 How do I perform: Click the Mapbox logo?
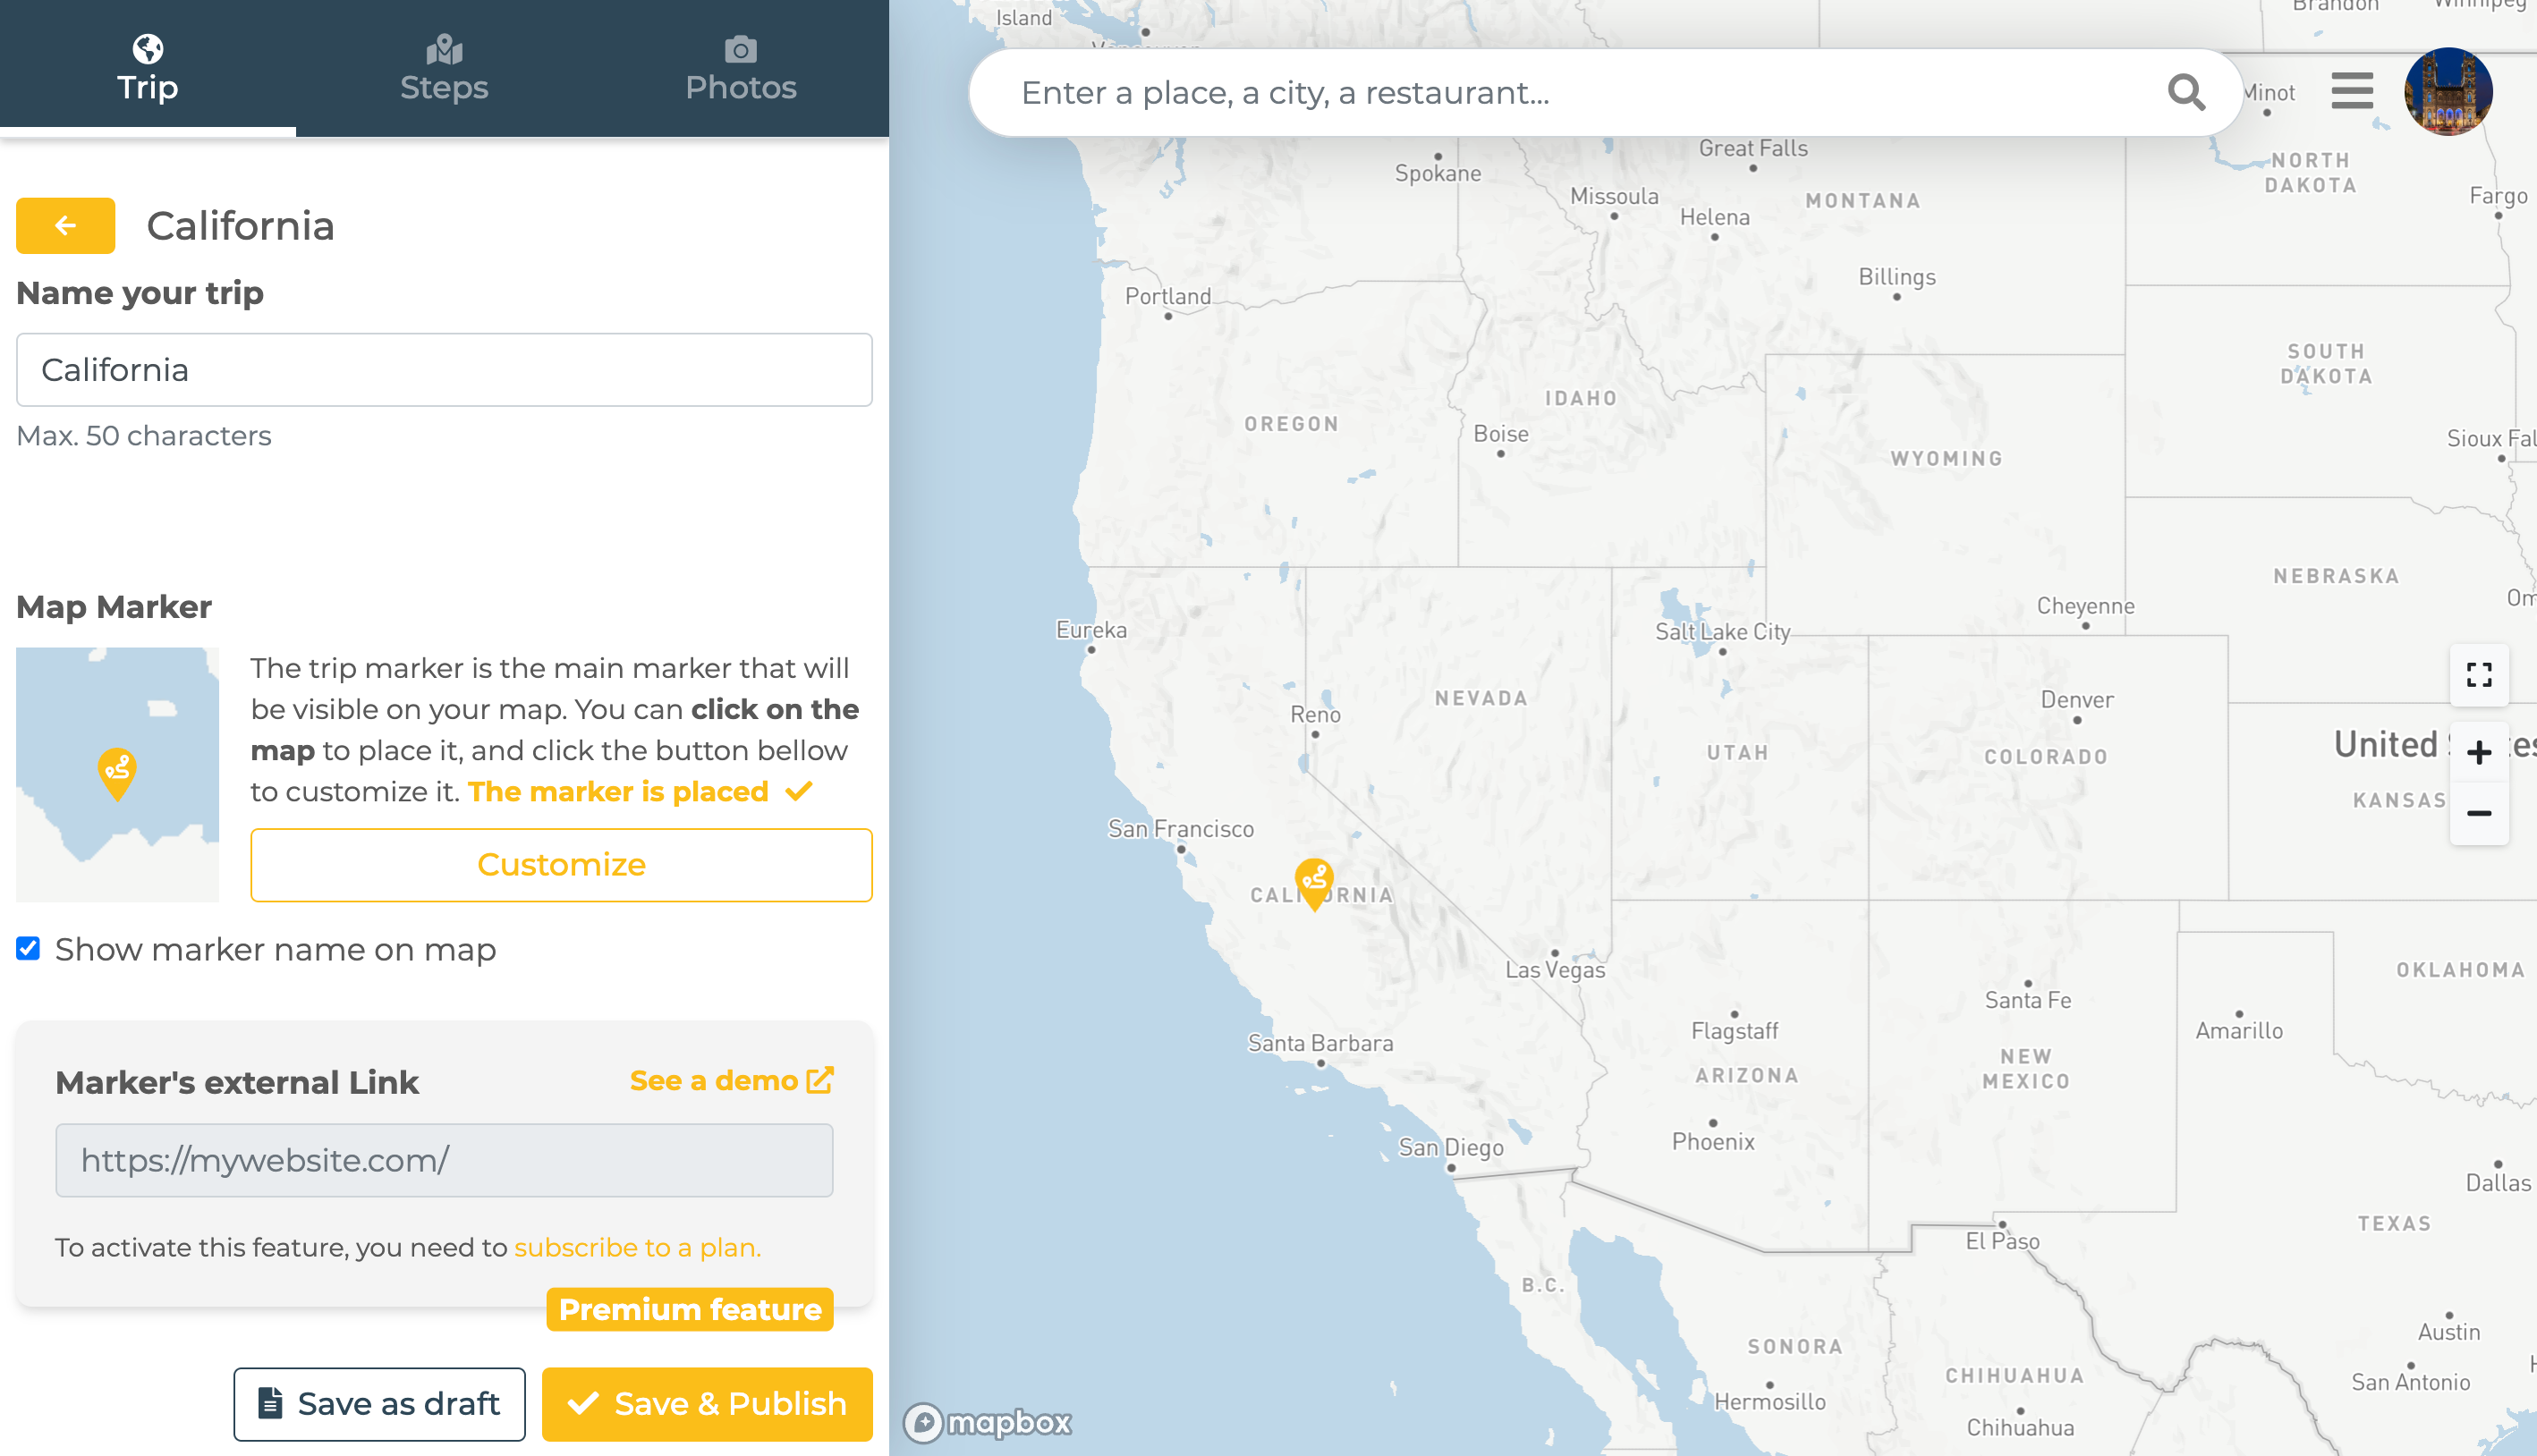(x=988, y=1421)
